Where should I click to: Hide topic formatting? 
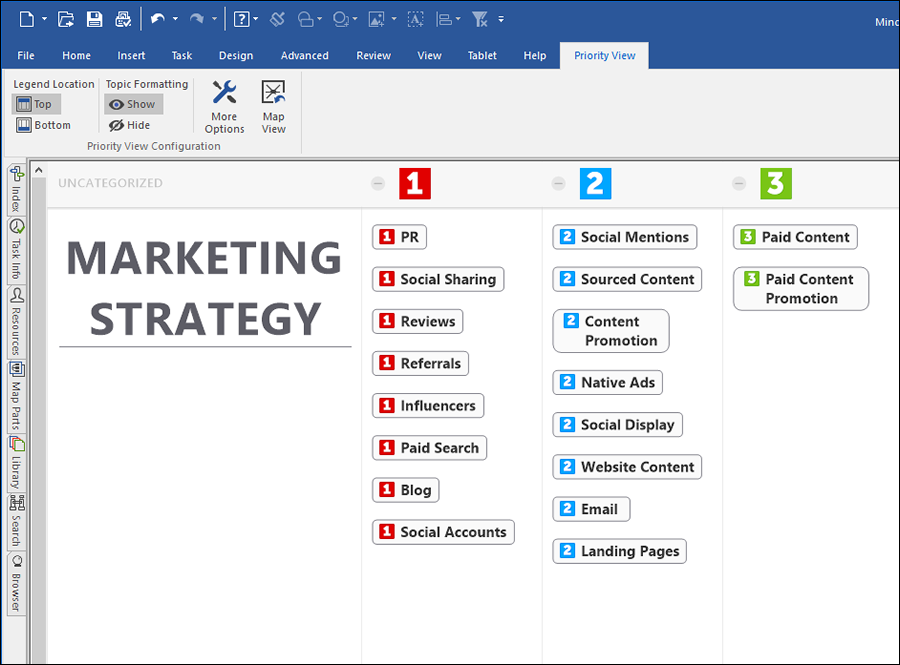point(130,125)
